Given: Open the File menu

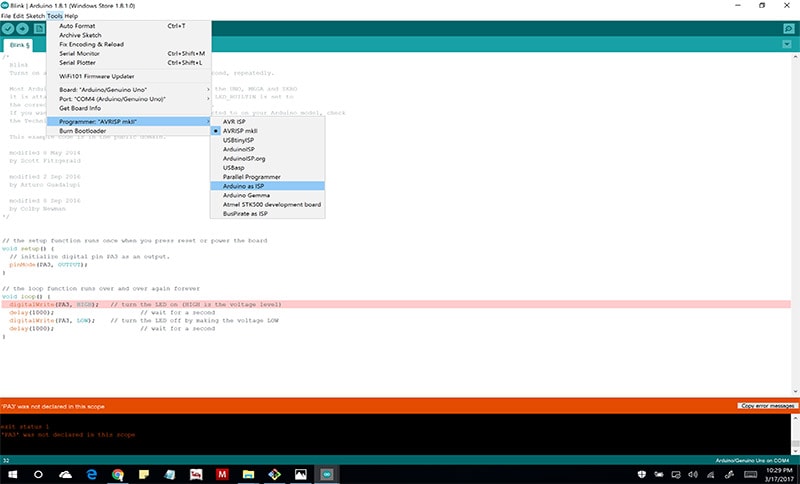Looking at the screenshot, I should [x=6, y=16].
